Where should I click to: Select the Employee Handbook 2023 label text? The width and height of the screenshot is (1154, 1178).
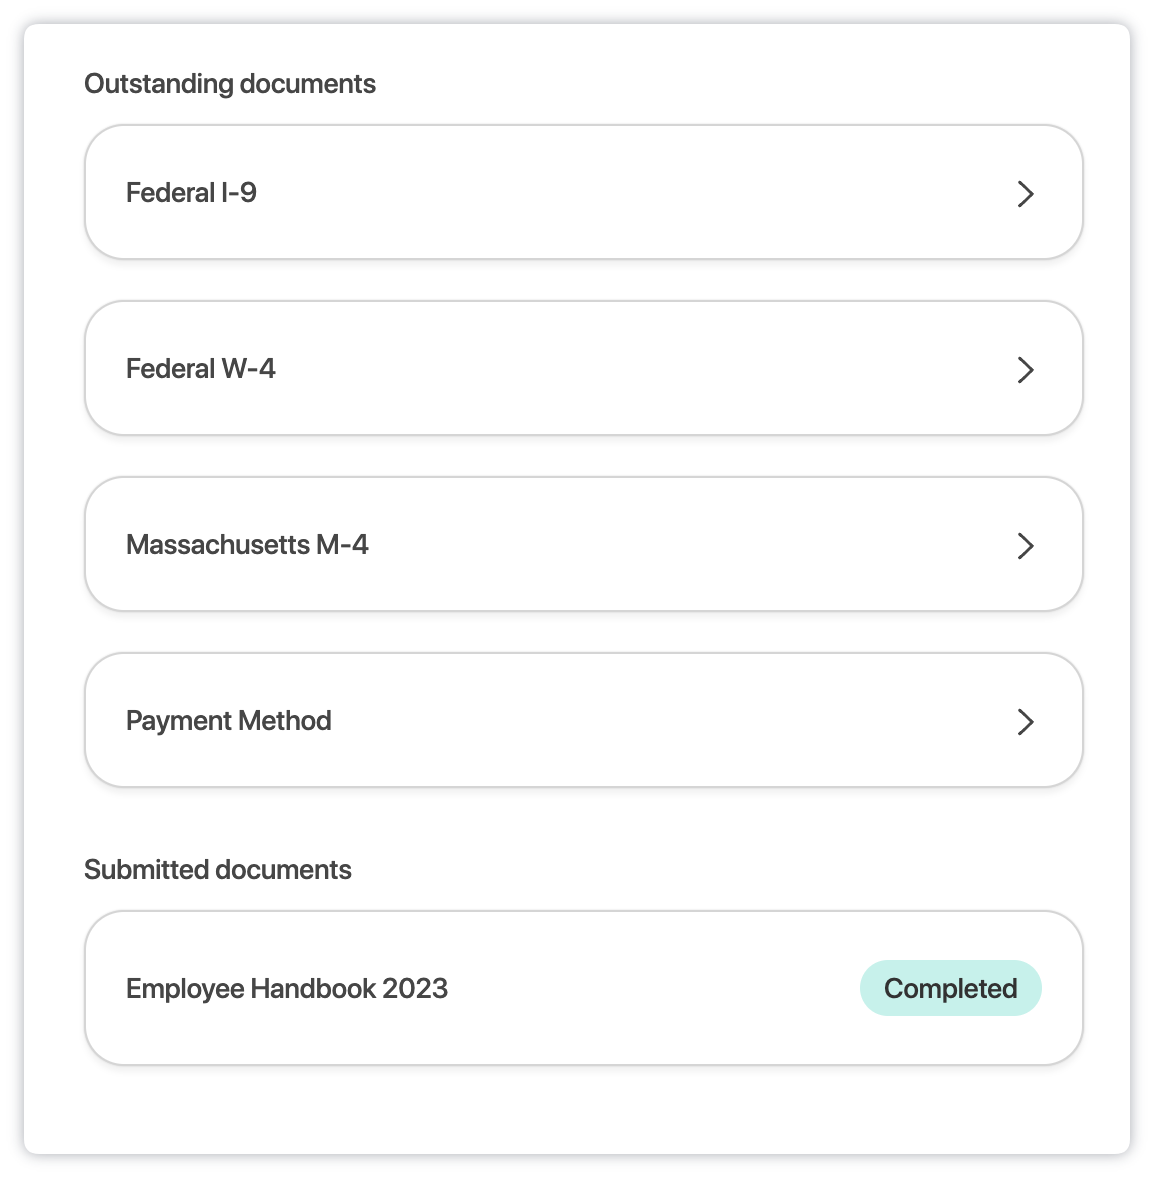coord(287,989)
